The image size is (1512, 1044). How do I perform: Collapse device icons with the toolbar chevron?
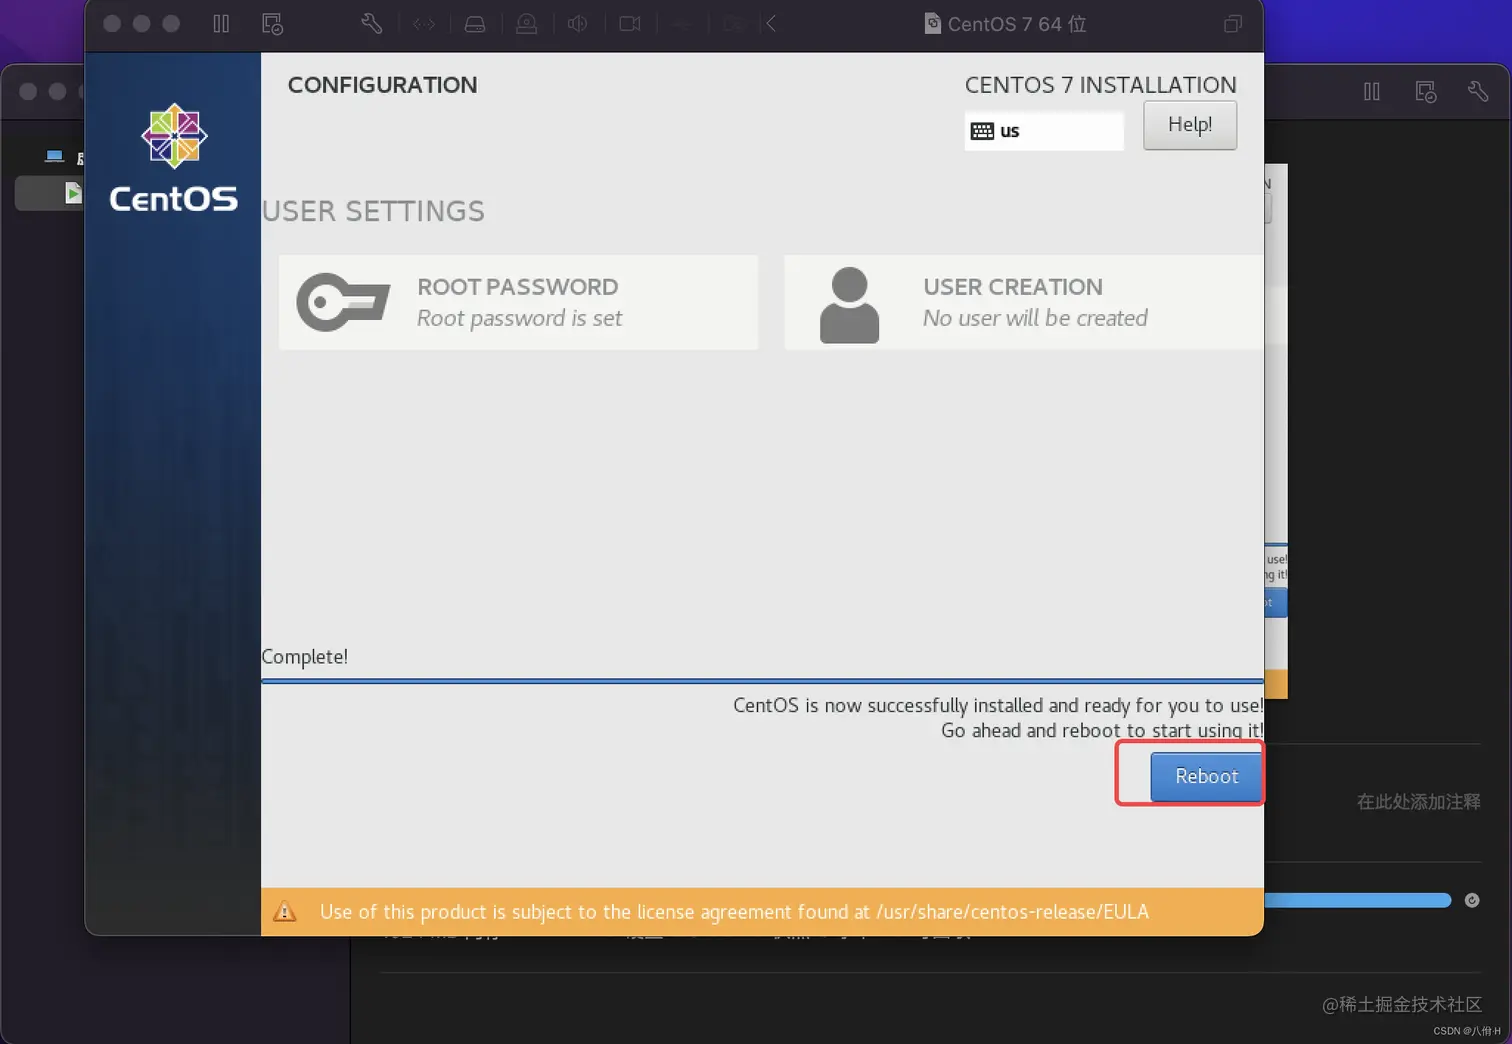tap(771, 24)
